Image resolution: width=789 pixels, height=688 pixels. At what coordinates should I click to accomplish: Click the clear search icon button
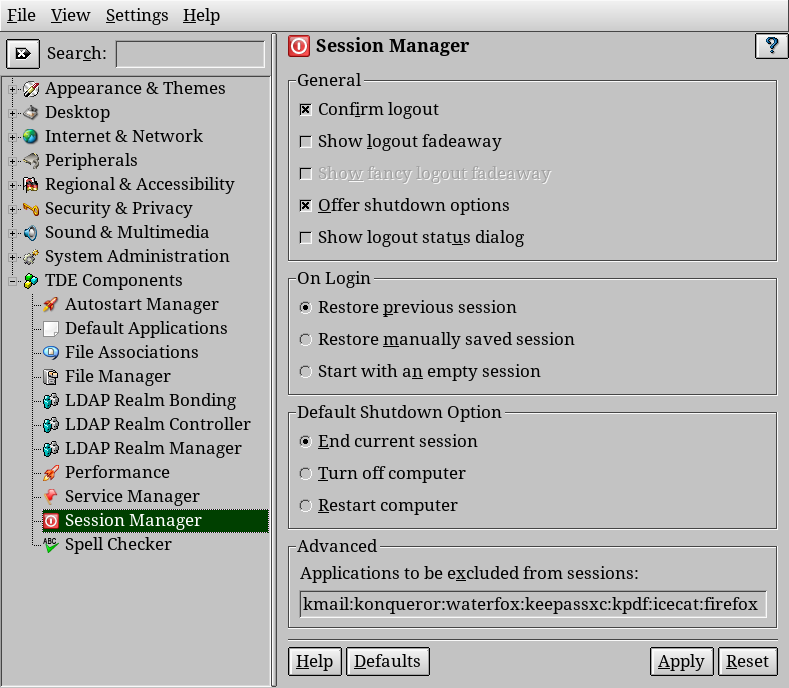pos(23,53)
